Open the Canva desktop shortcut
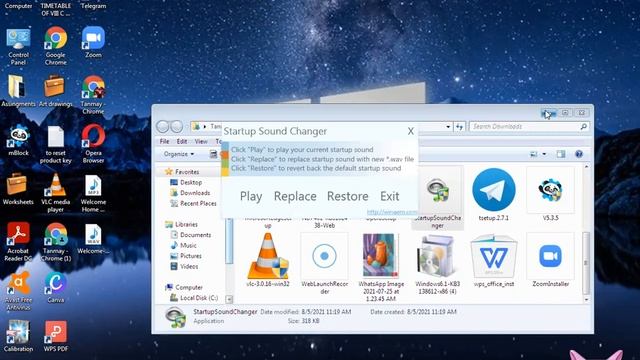Image resolution: width=640 pixels, height=360 pixels. [x=56, y=287]
